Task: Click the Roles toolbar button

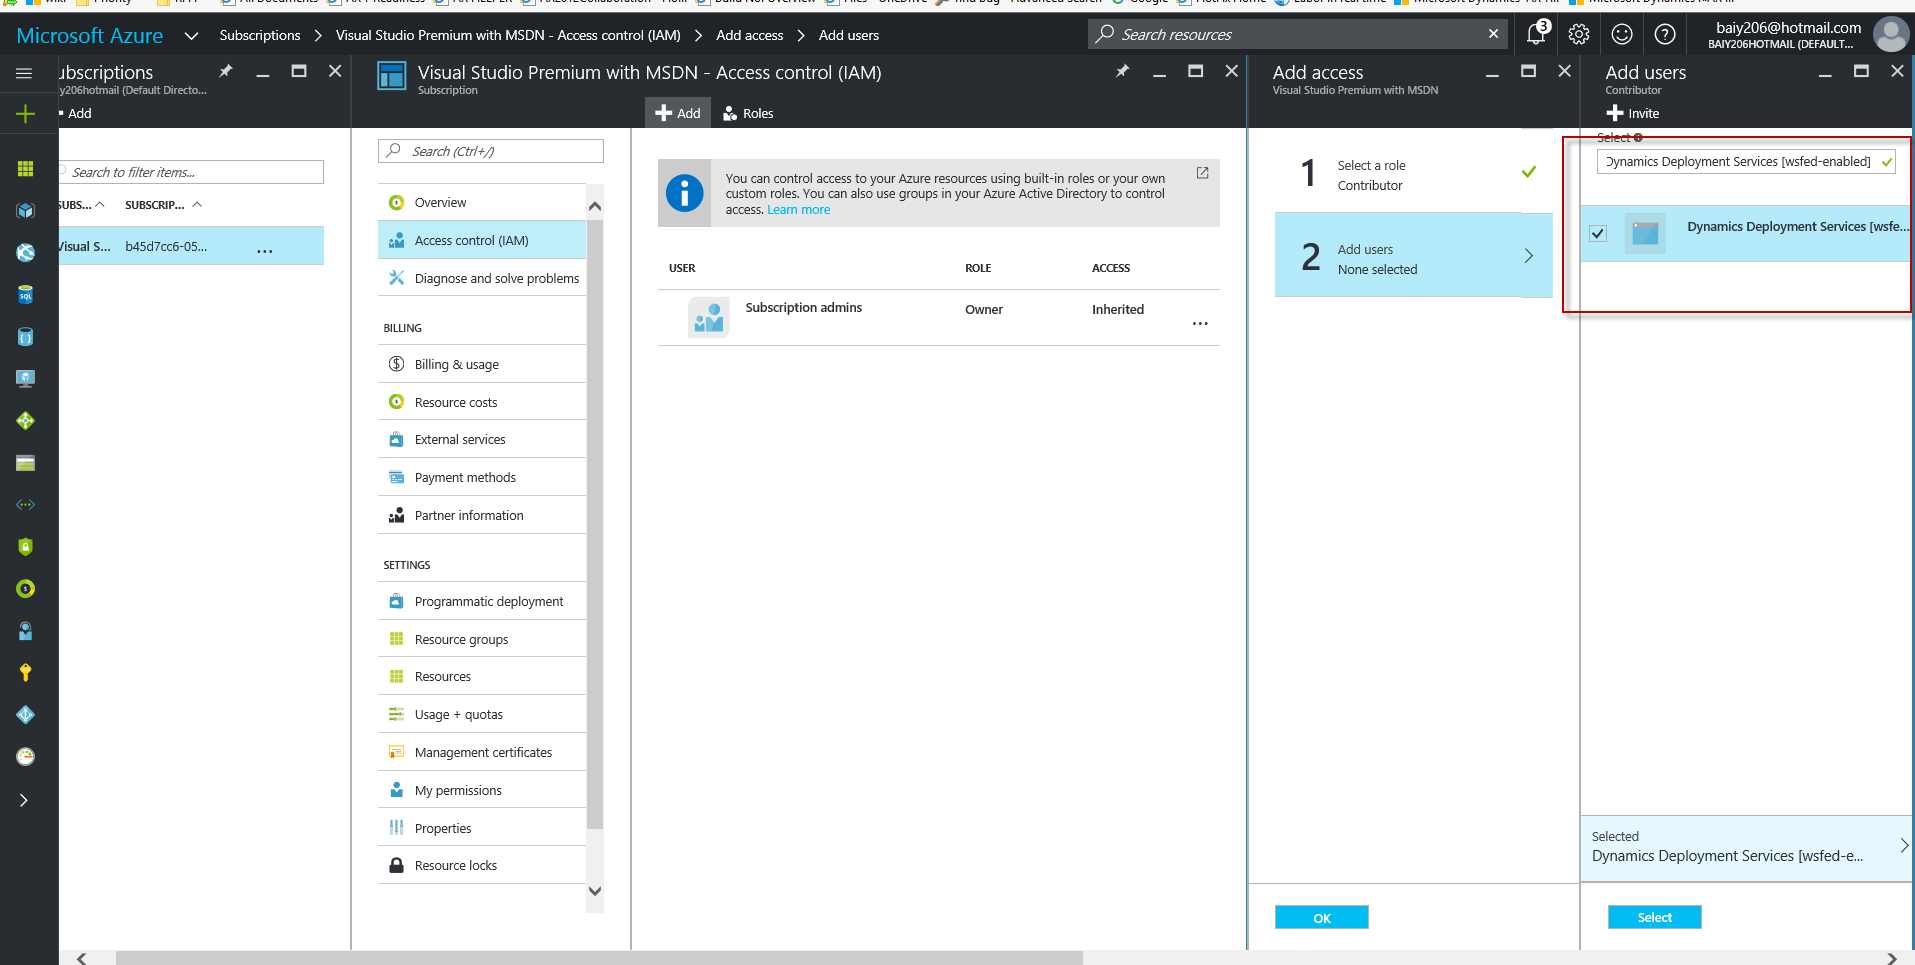Action: coord(748,114)
